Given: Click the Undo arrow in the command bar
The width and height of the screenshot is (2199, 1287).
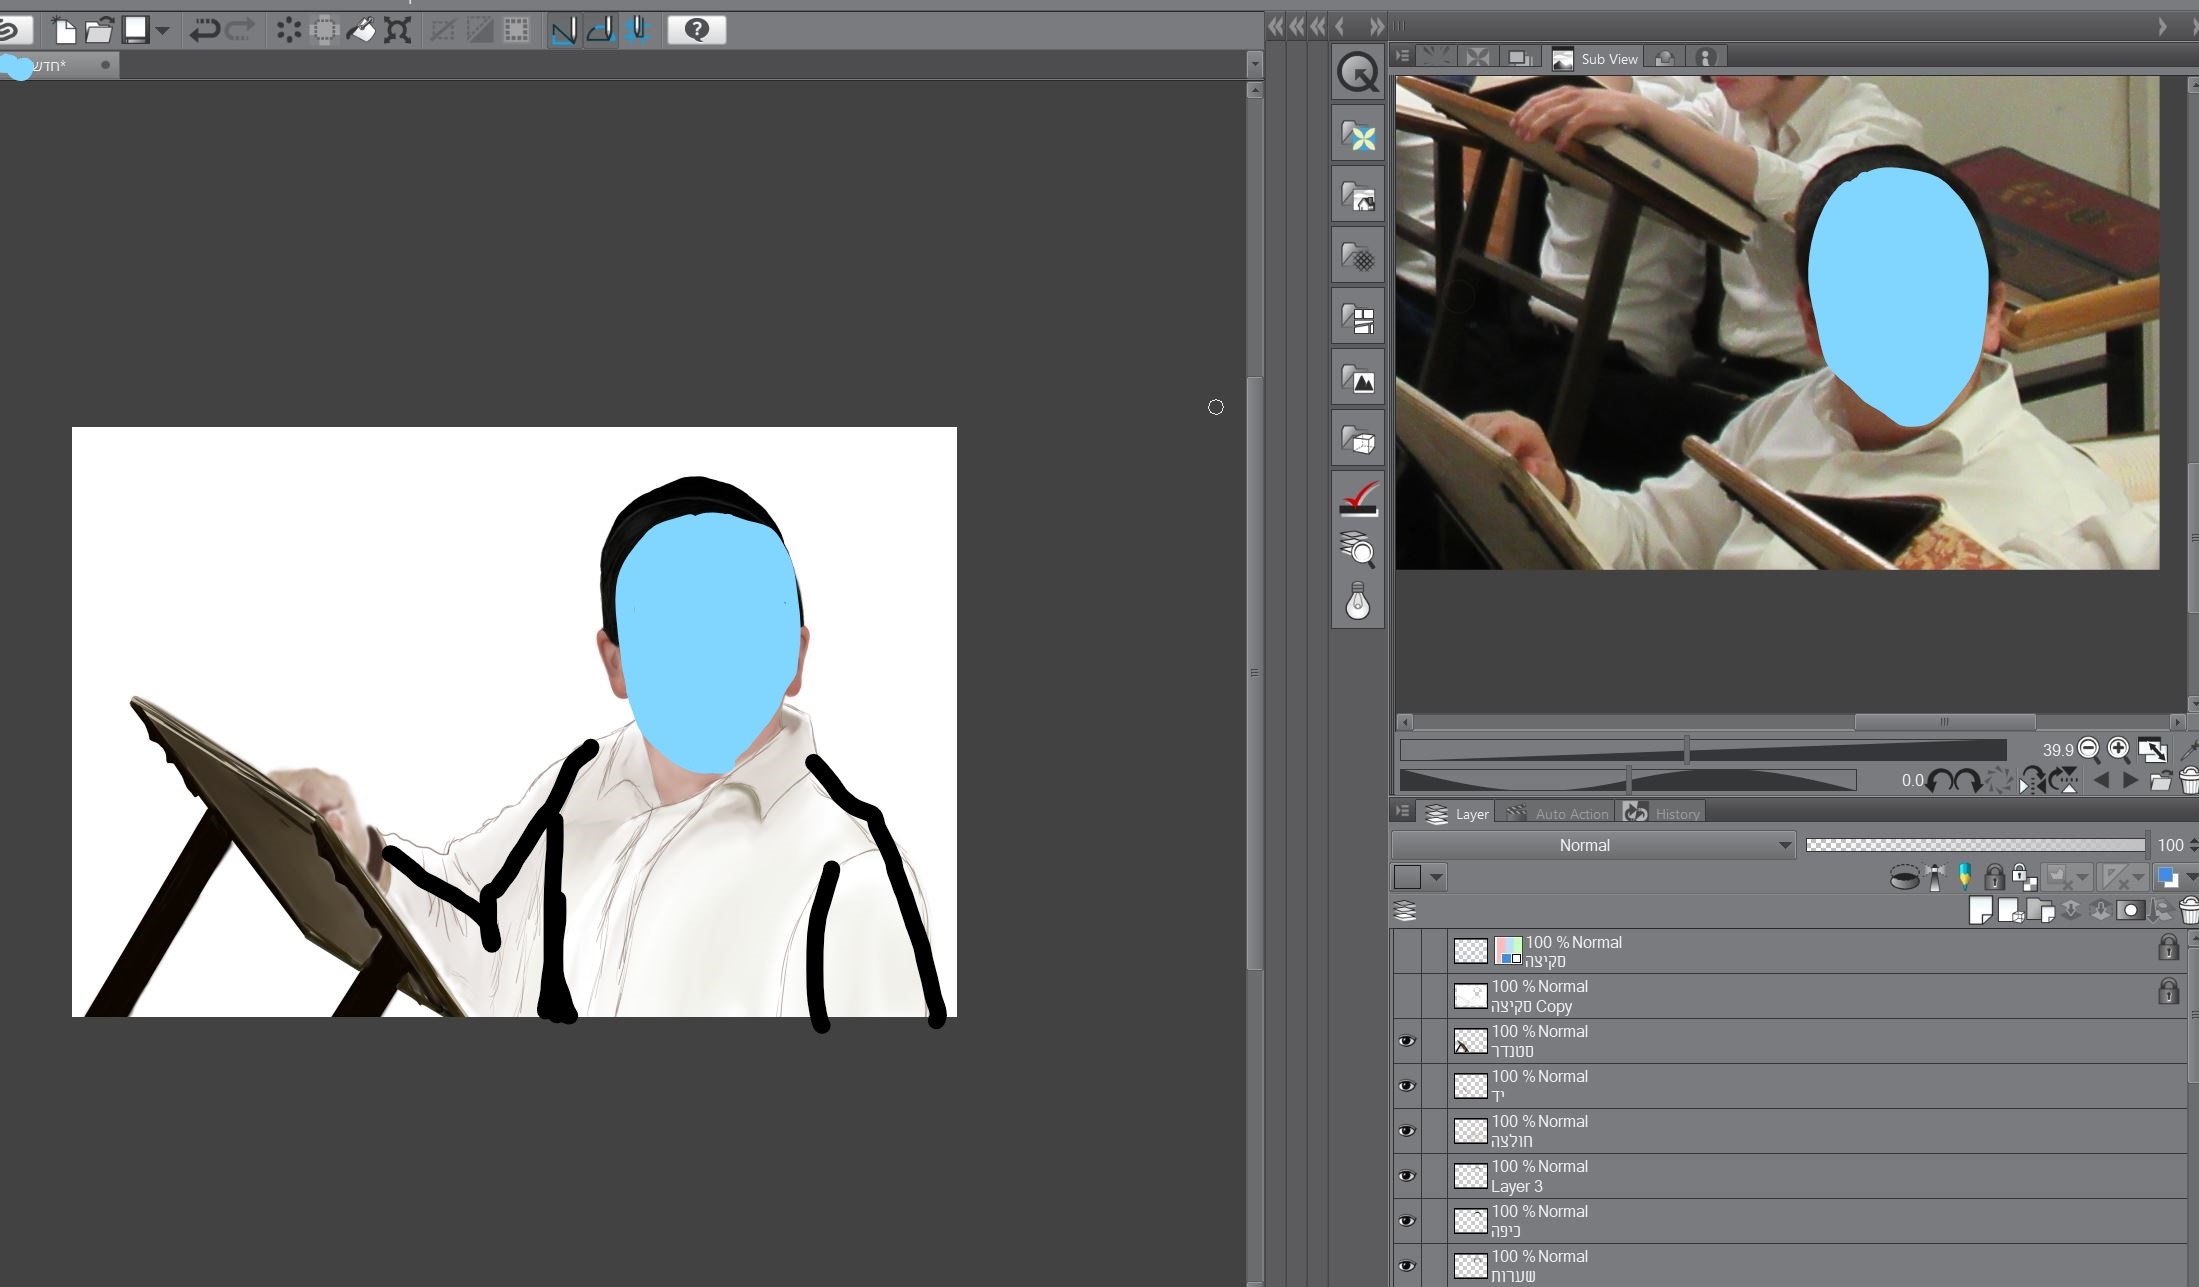Looking at the screenshot, I should tap(204, 30).
